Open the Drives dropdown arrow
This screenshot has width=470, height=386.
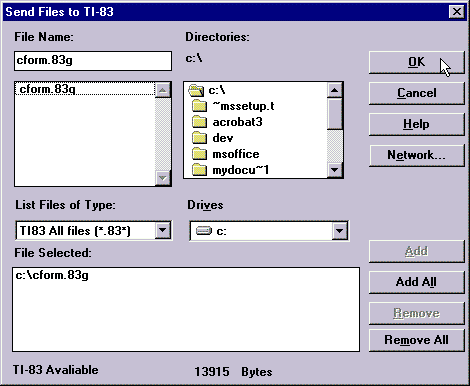pos(340,230)
